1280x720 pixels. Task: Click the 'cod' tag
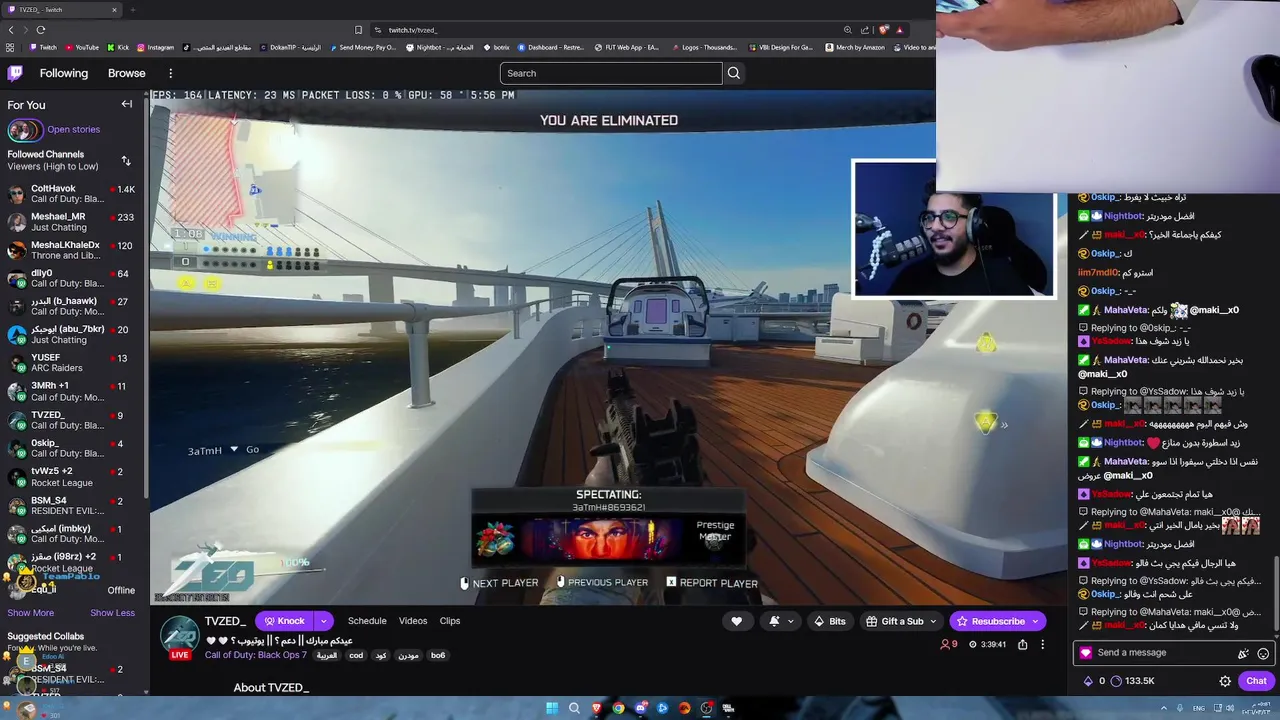tap(356, 656)
